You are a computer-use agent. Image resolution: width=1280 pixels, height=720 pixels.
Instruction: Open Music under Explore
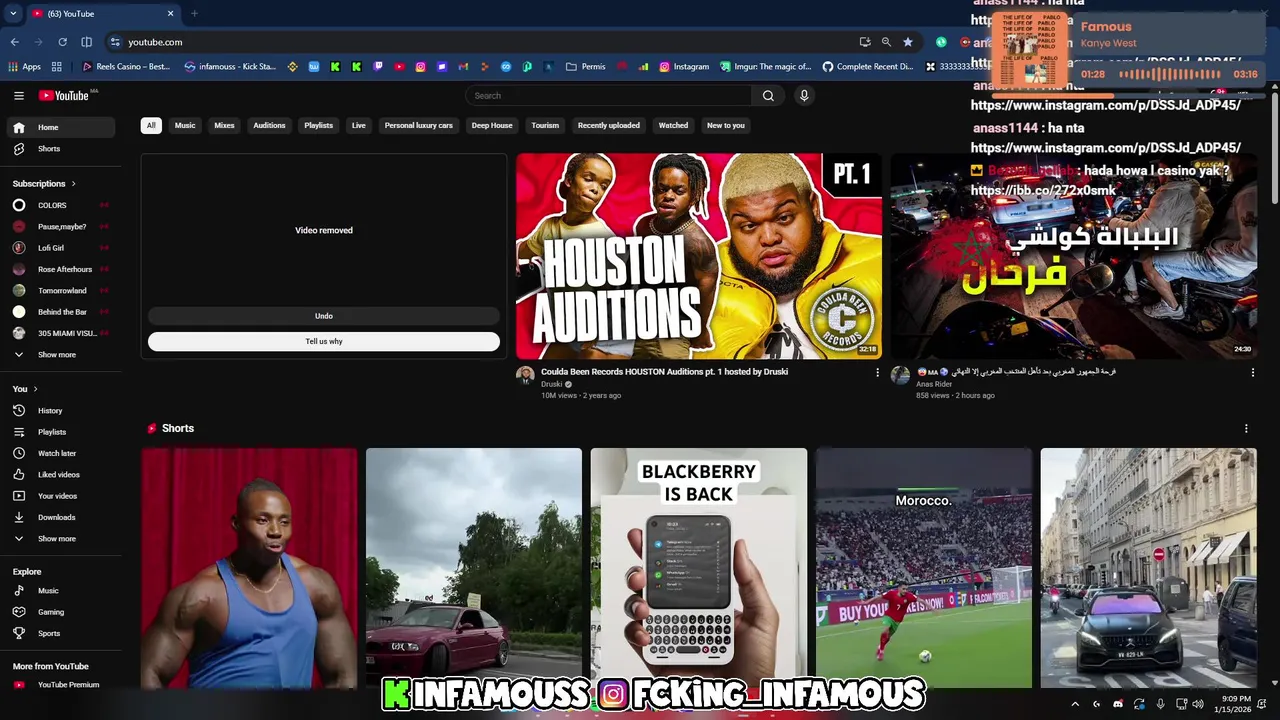pos(62,591)
